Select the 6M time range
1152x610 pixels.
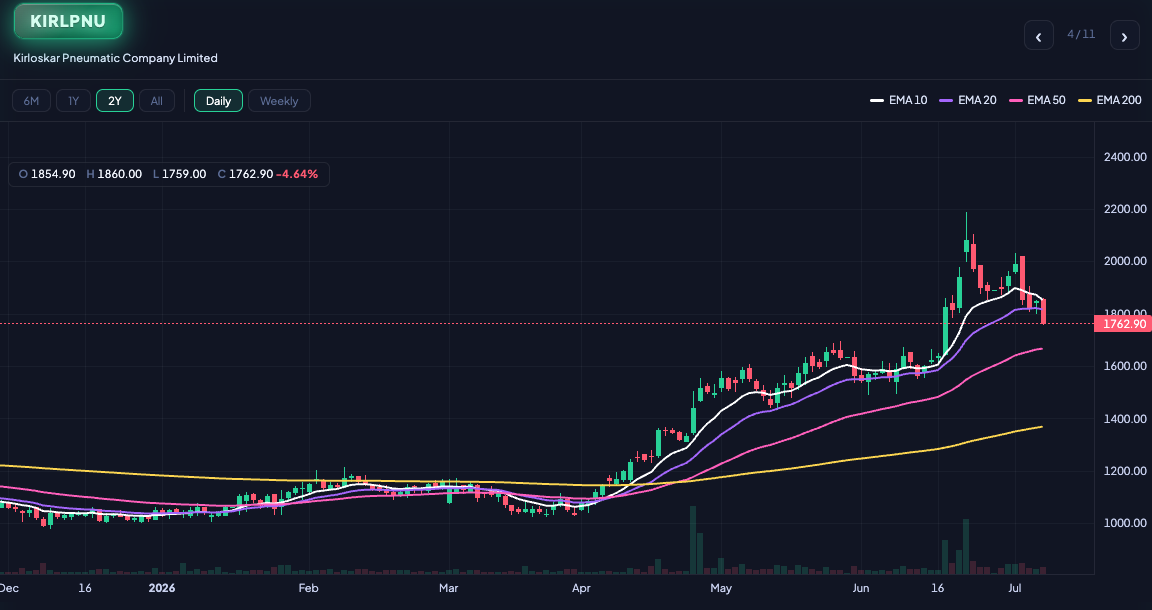tap(31, 101)
